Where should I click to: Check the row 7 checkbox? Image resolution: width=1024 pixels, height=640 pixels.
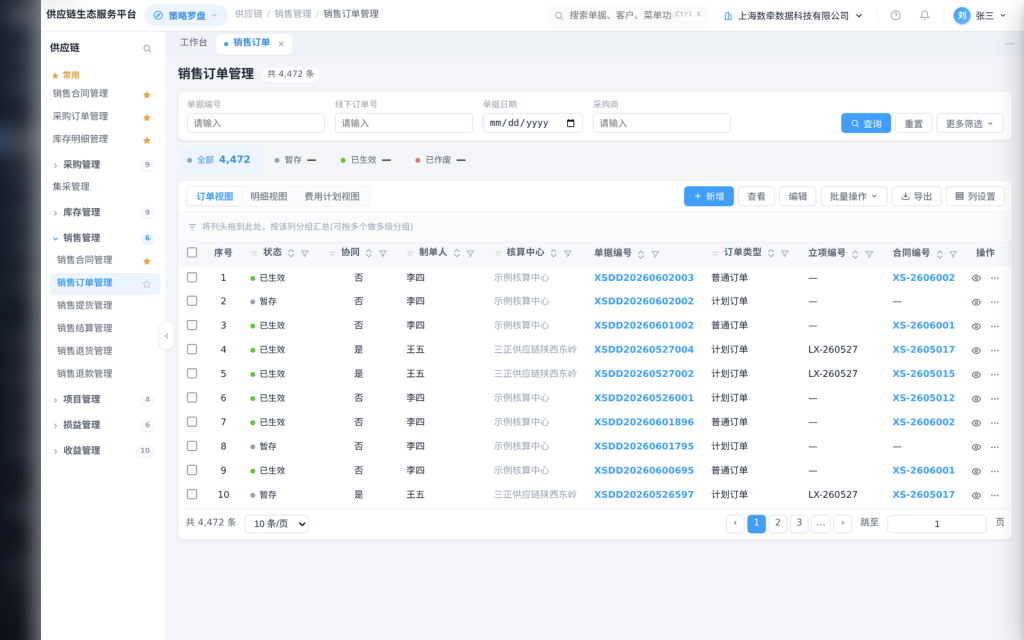(192, 422)
